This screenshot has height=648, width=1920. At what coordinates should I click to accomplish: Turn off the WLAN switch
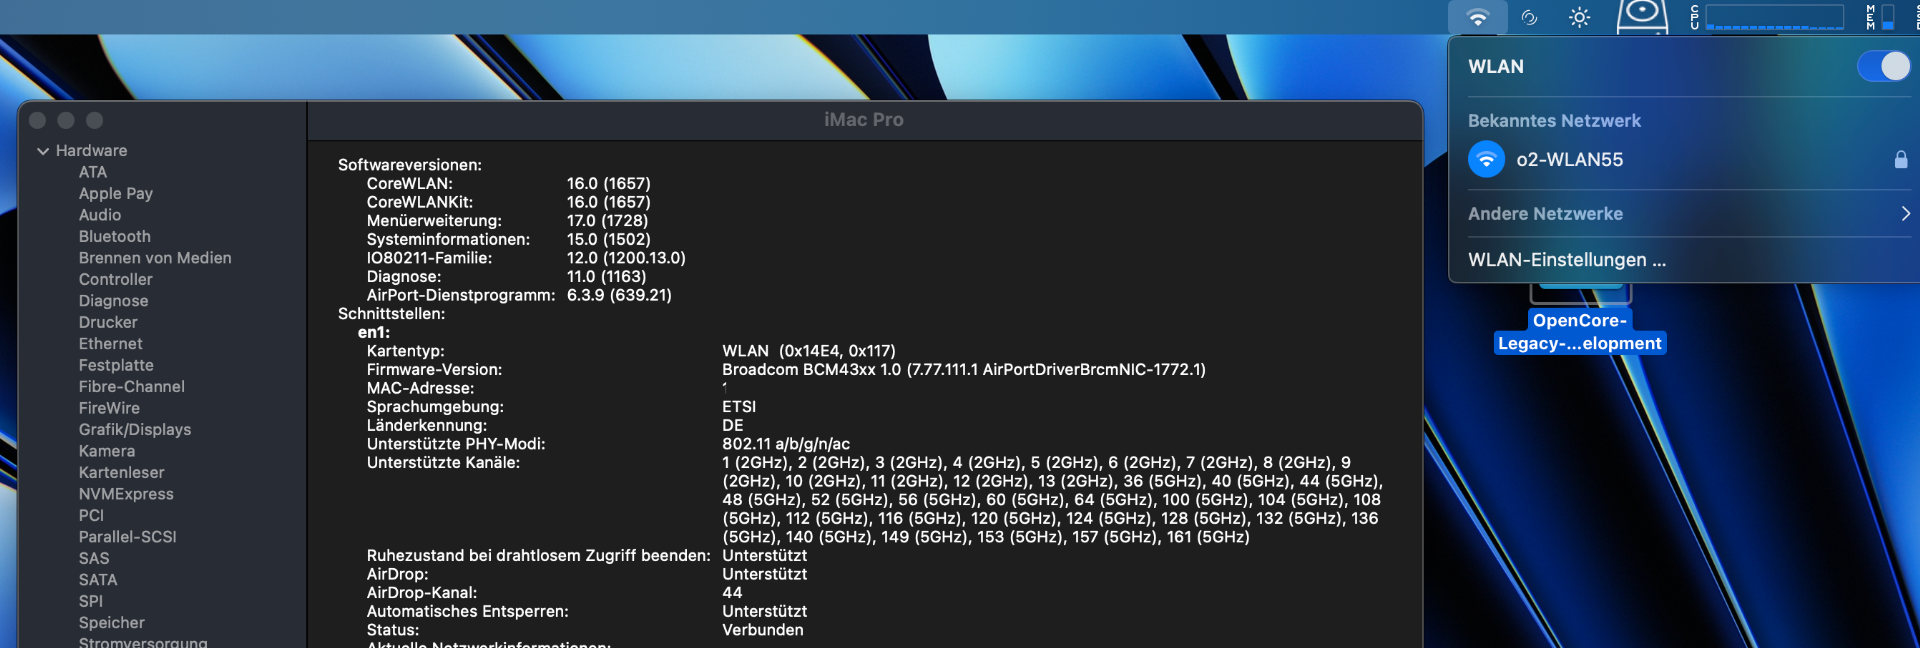coord(1884,66)
